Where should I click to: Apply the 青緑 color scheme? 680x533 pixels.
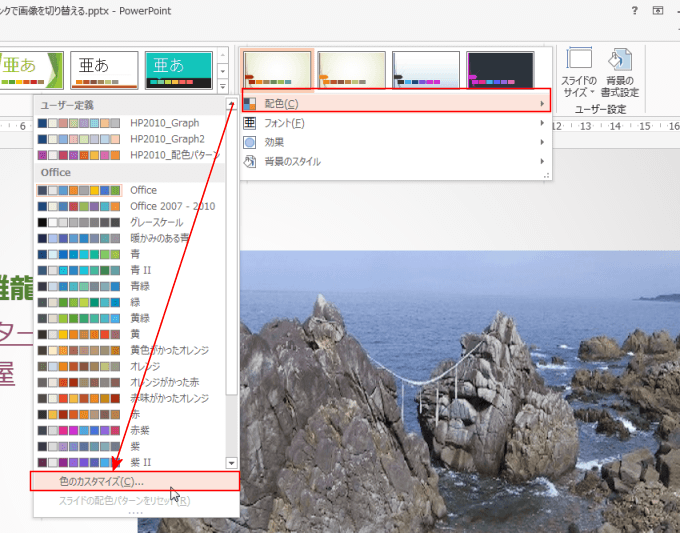pos(130,286)
